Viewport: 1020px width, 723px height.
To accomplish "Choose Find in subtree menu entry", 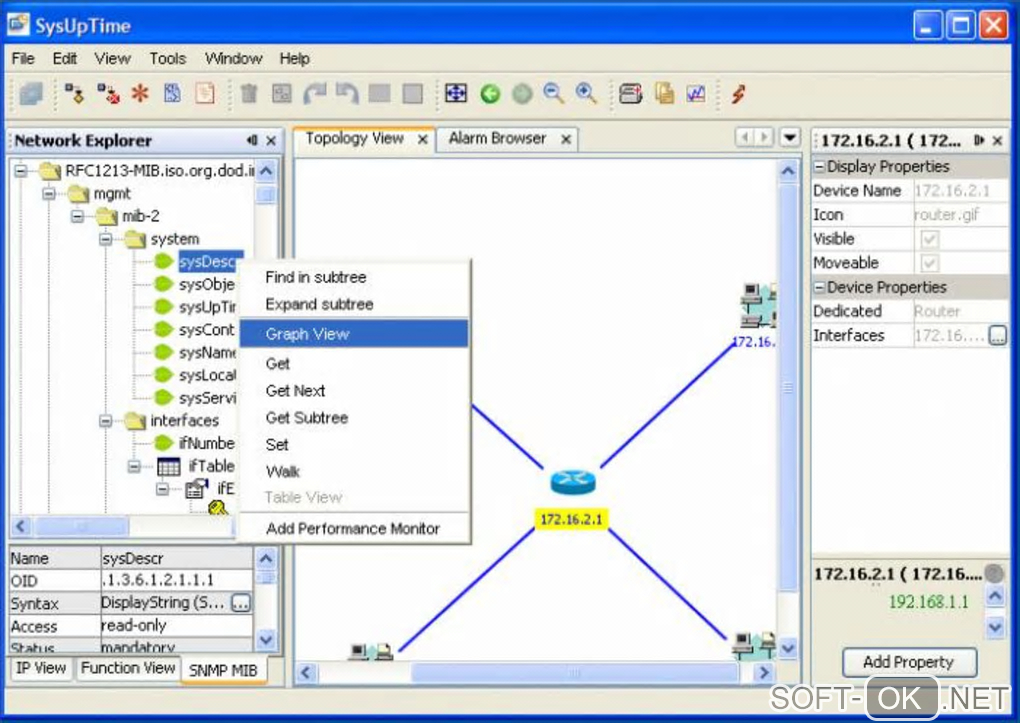I will (x=354, y=277).
